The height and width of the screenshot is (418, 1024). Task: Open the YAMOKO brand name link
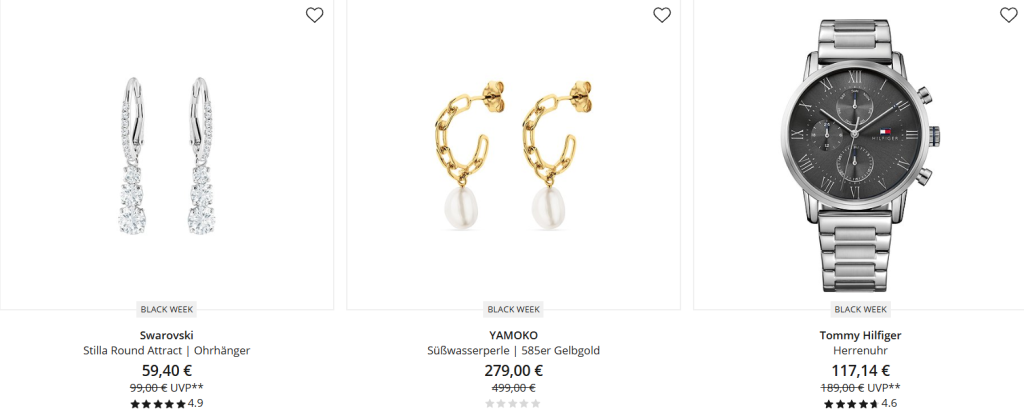tap(513, 335)
